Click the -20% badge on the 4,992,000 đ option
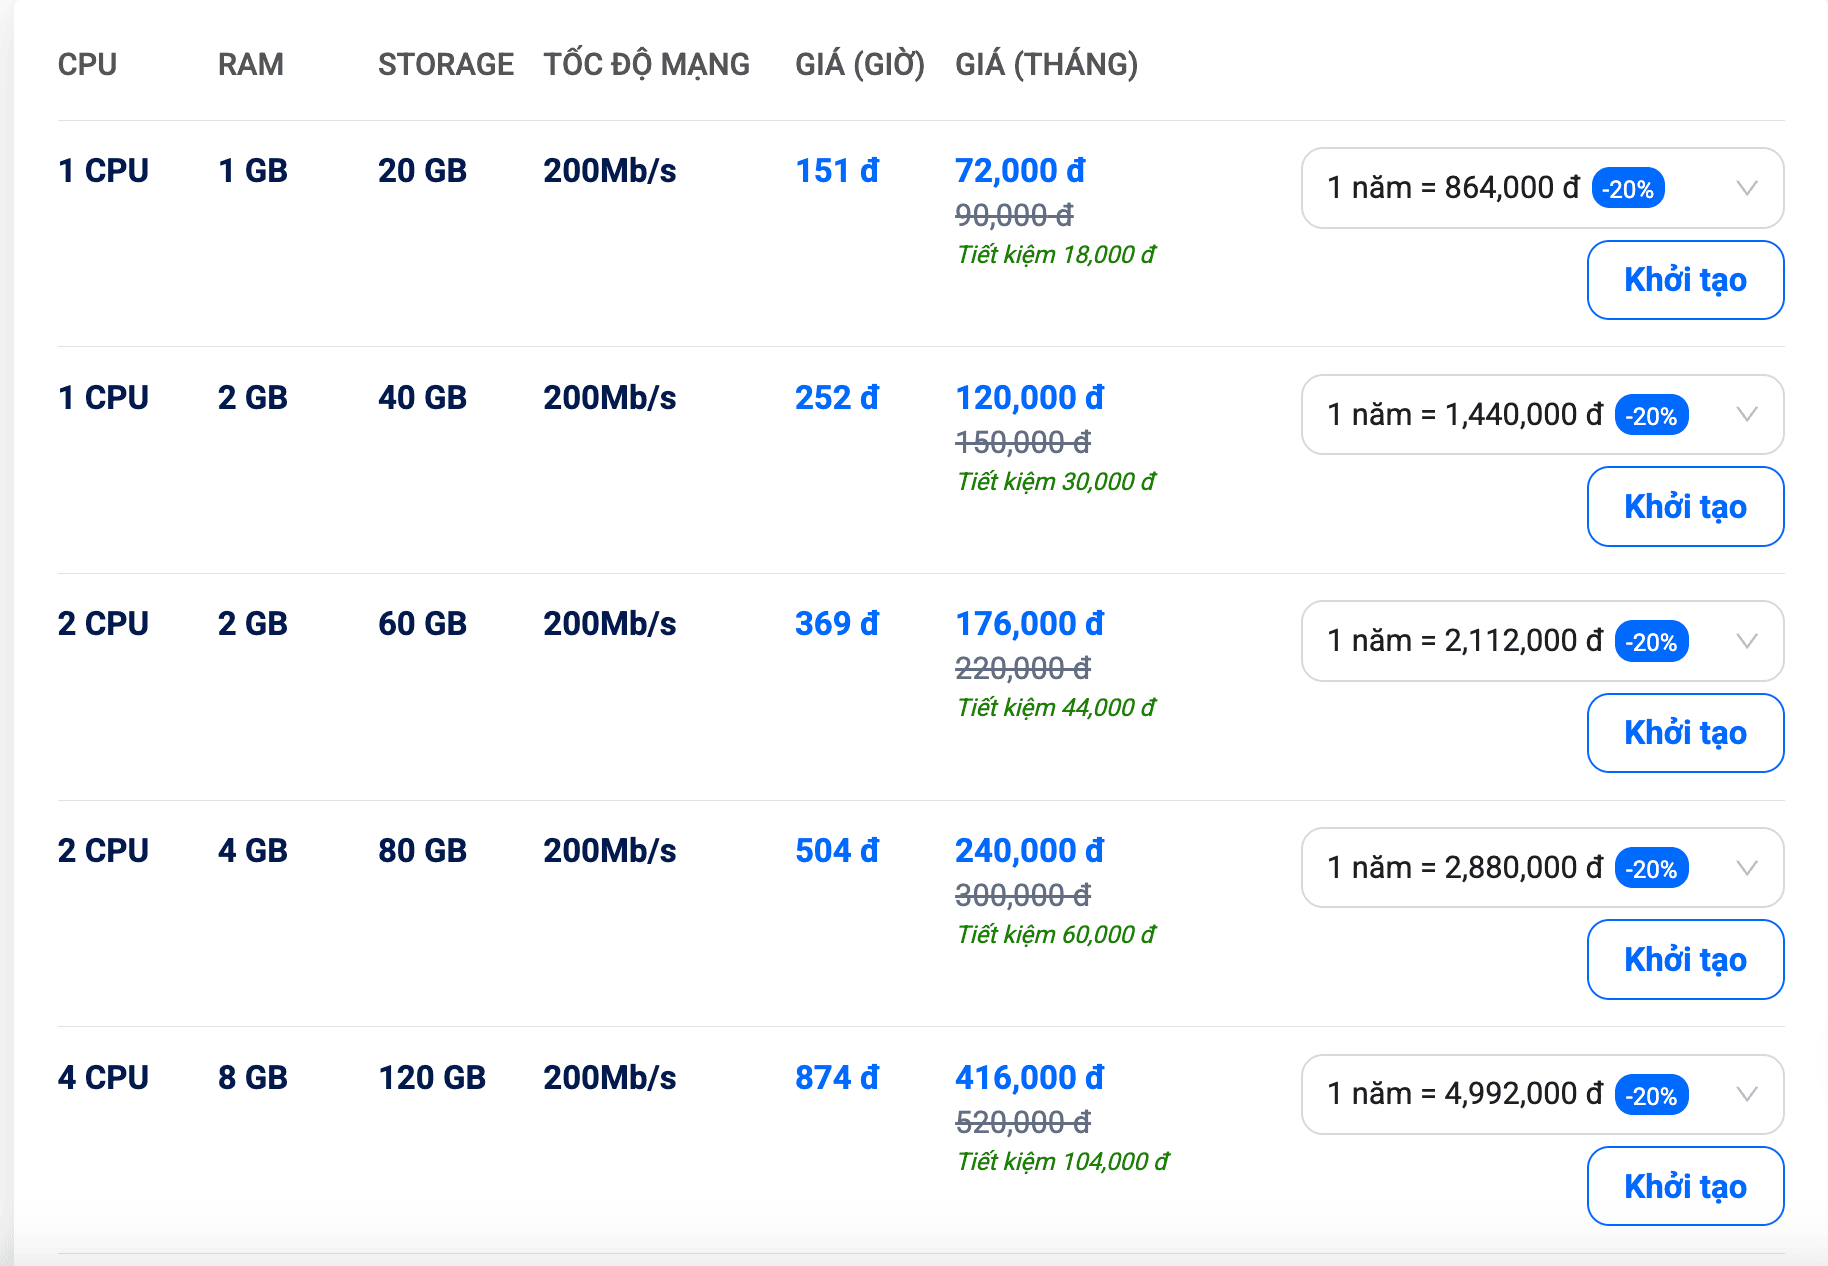 click(1652, 1095)
